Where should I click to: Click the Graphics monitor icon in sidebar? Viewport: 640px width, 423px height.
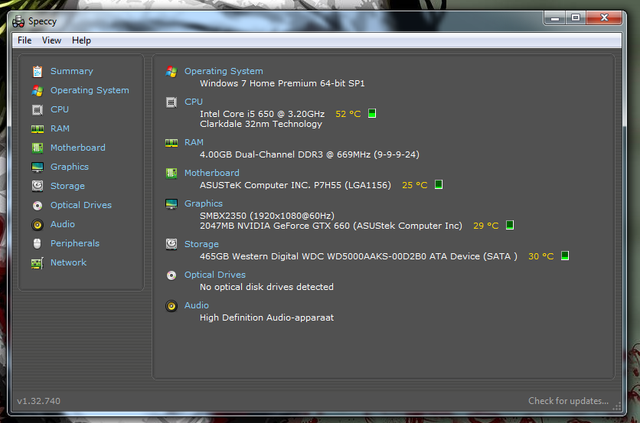(37, 167)
